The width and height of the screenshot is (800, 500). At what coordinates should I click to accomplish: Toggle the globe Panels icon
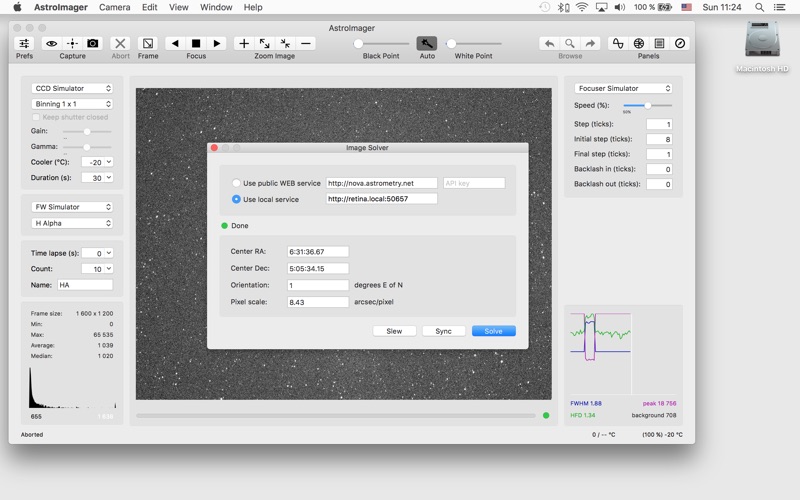tap(639, 43)
